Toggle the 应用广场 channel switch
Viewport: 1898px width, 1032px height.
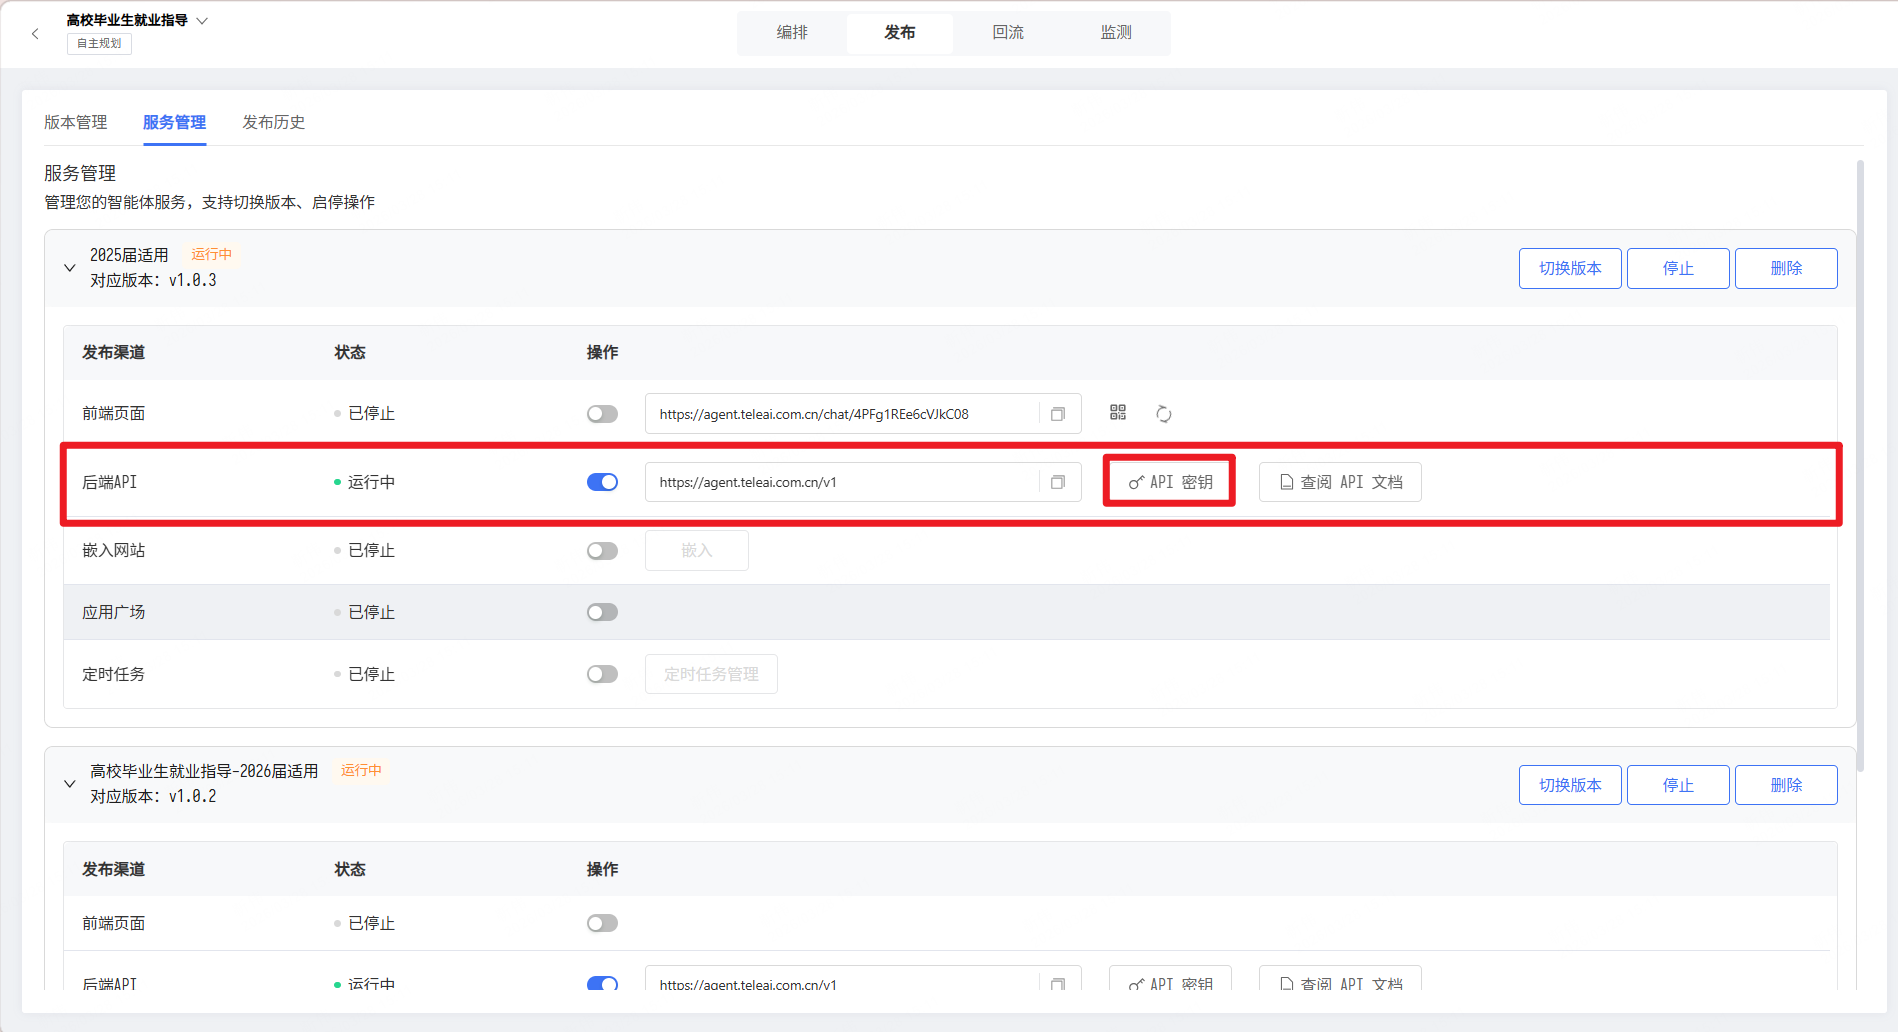click(602, 612)
